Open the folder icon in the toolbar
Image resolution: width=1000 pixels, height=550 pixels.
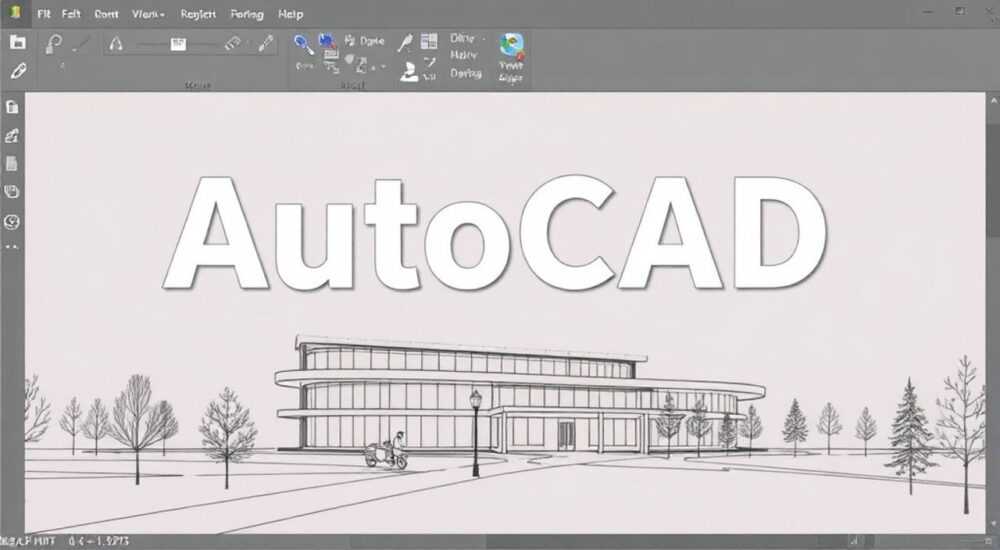click(x=18, y=42)
